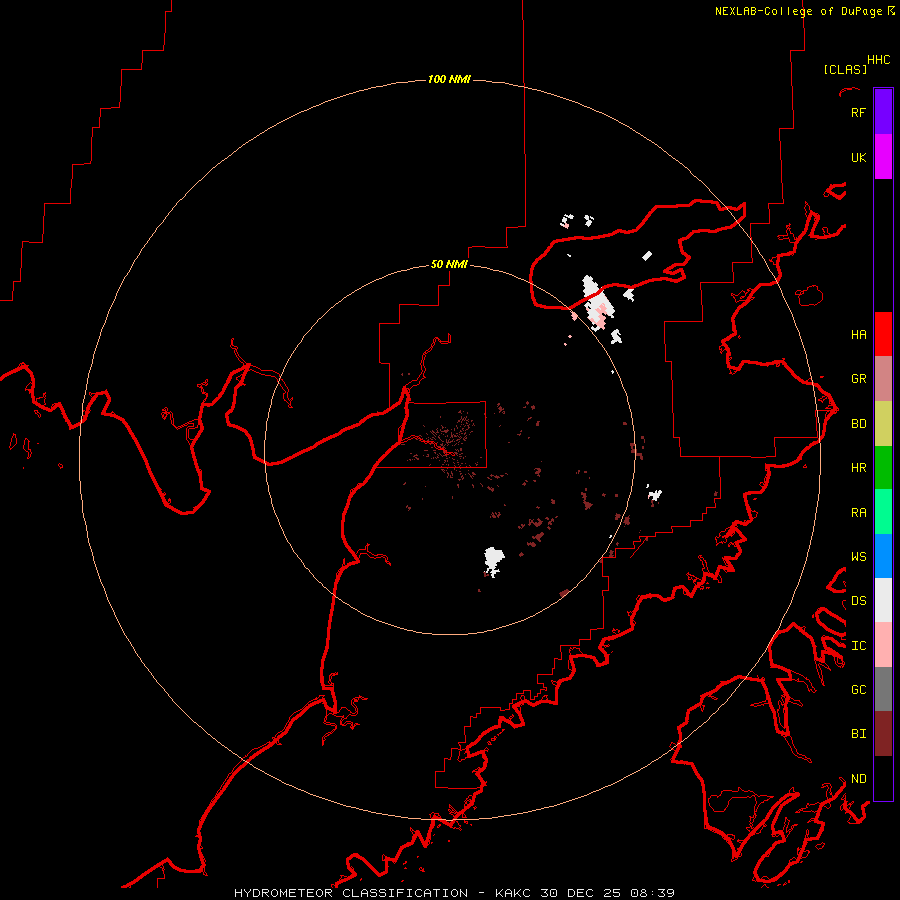Screen dimensions: 900x900
Task: Click the 100 NMI range ring label
Action: (449, 79)
